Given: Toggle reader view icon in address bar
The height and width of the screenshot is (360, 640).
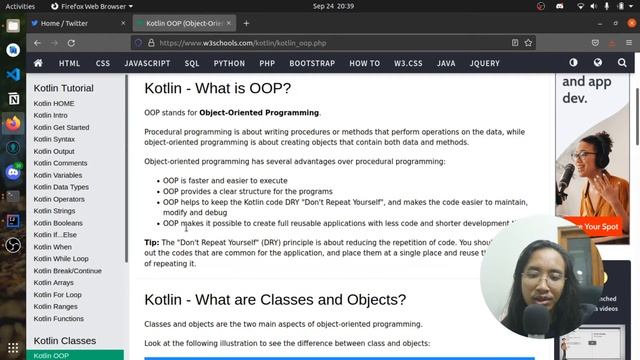Looking at the screenshot, I should coord(515,43).
